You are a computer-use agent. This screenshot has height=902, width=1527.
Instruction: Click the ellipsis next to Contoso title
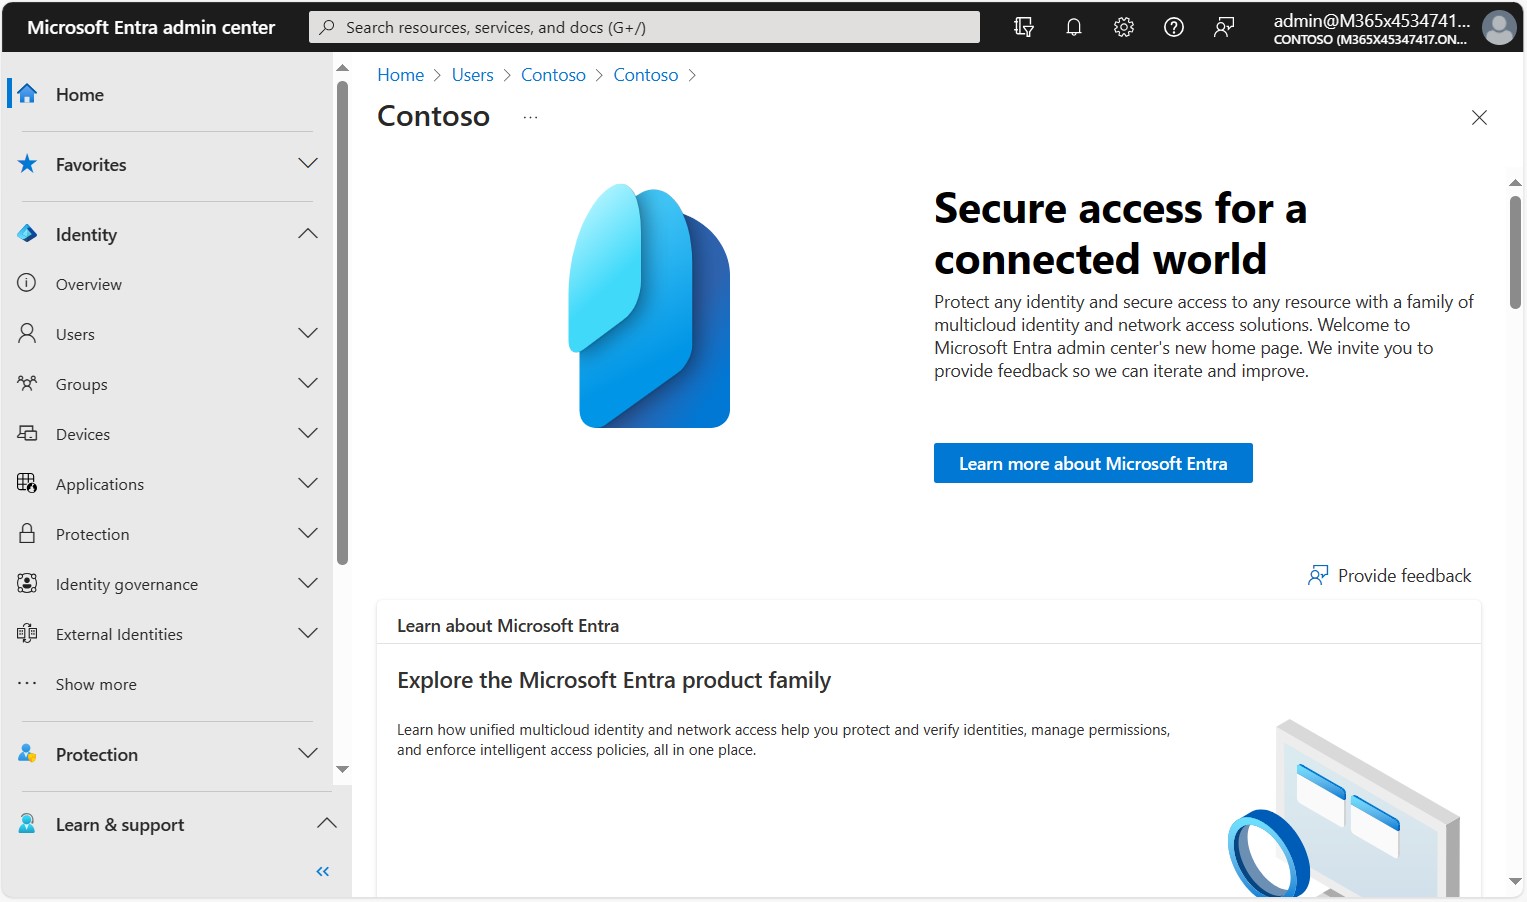[x=530, y=118]
